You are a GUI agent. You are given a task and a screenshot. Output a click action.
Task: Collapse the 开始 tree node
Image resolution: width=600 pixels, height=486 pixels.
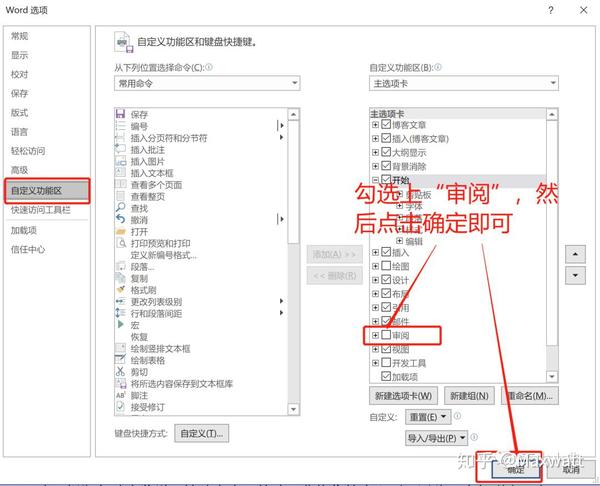click(375, 180)
